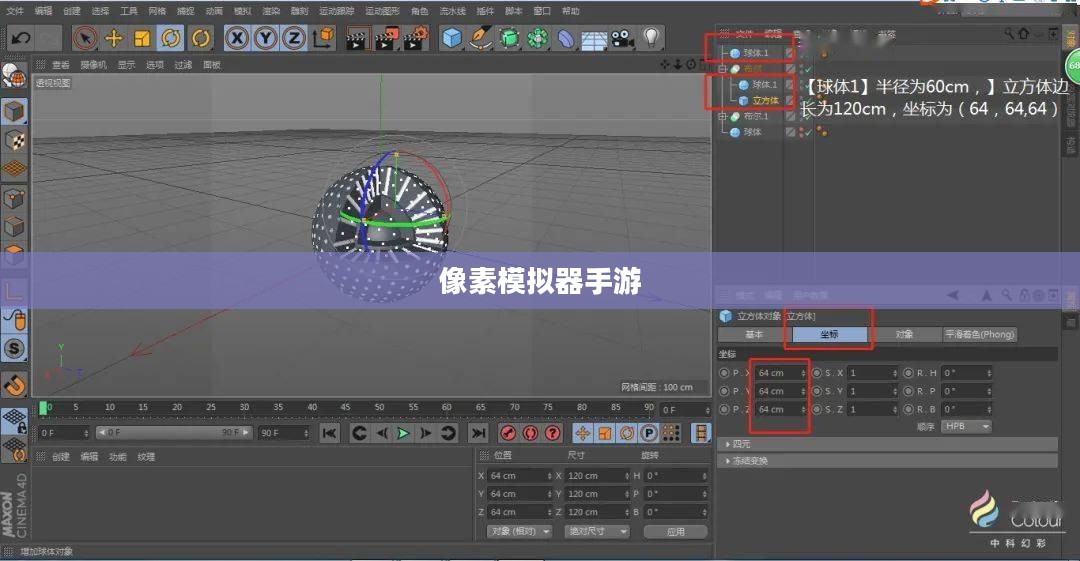Viewport: 1080px width, 561px height.
Task: Add a cube primitive object
Action: (452, 39)
